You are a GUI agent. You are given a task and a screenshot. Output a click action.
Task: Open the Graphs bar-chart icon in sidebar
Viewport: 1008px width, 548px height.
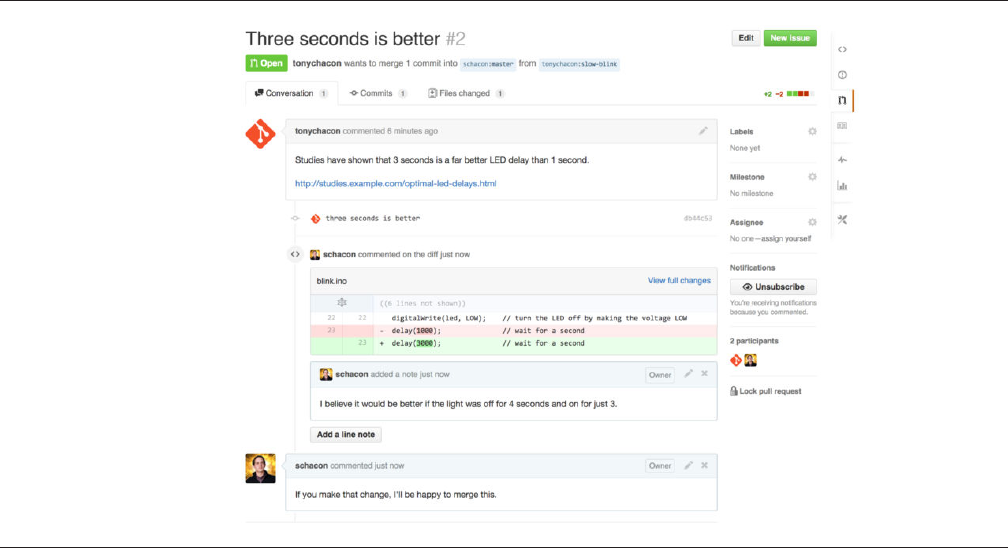[842, 185]
